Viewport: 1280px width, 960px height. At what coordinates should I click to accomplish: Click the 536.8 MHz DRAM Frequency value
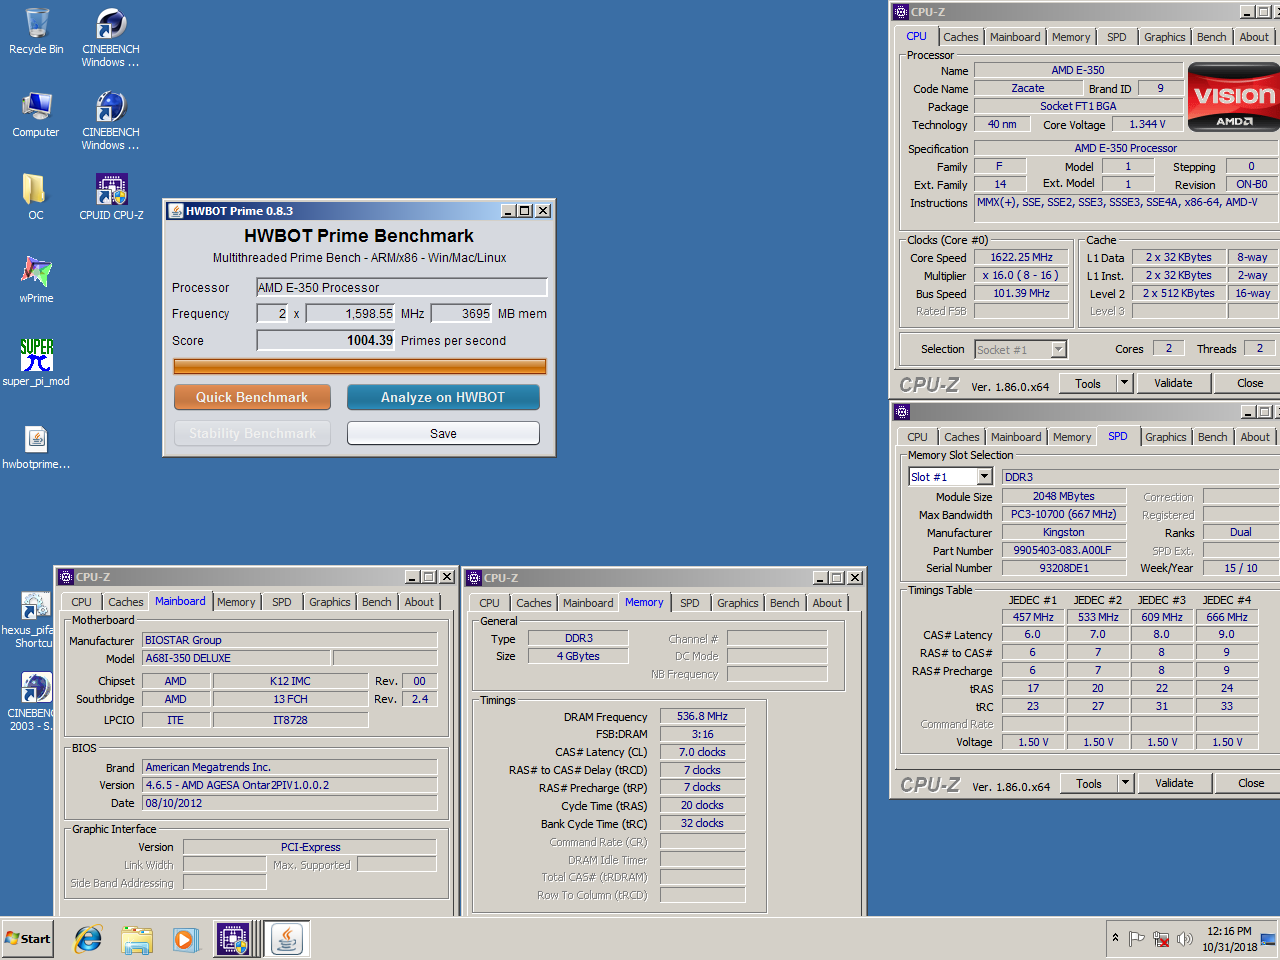[x=702, y=716]
